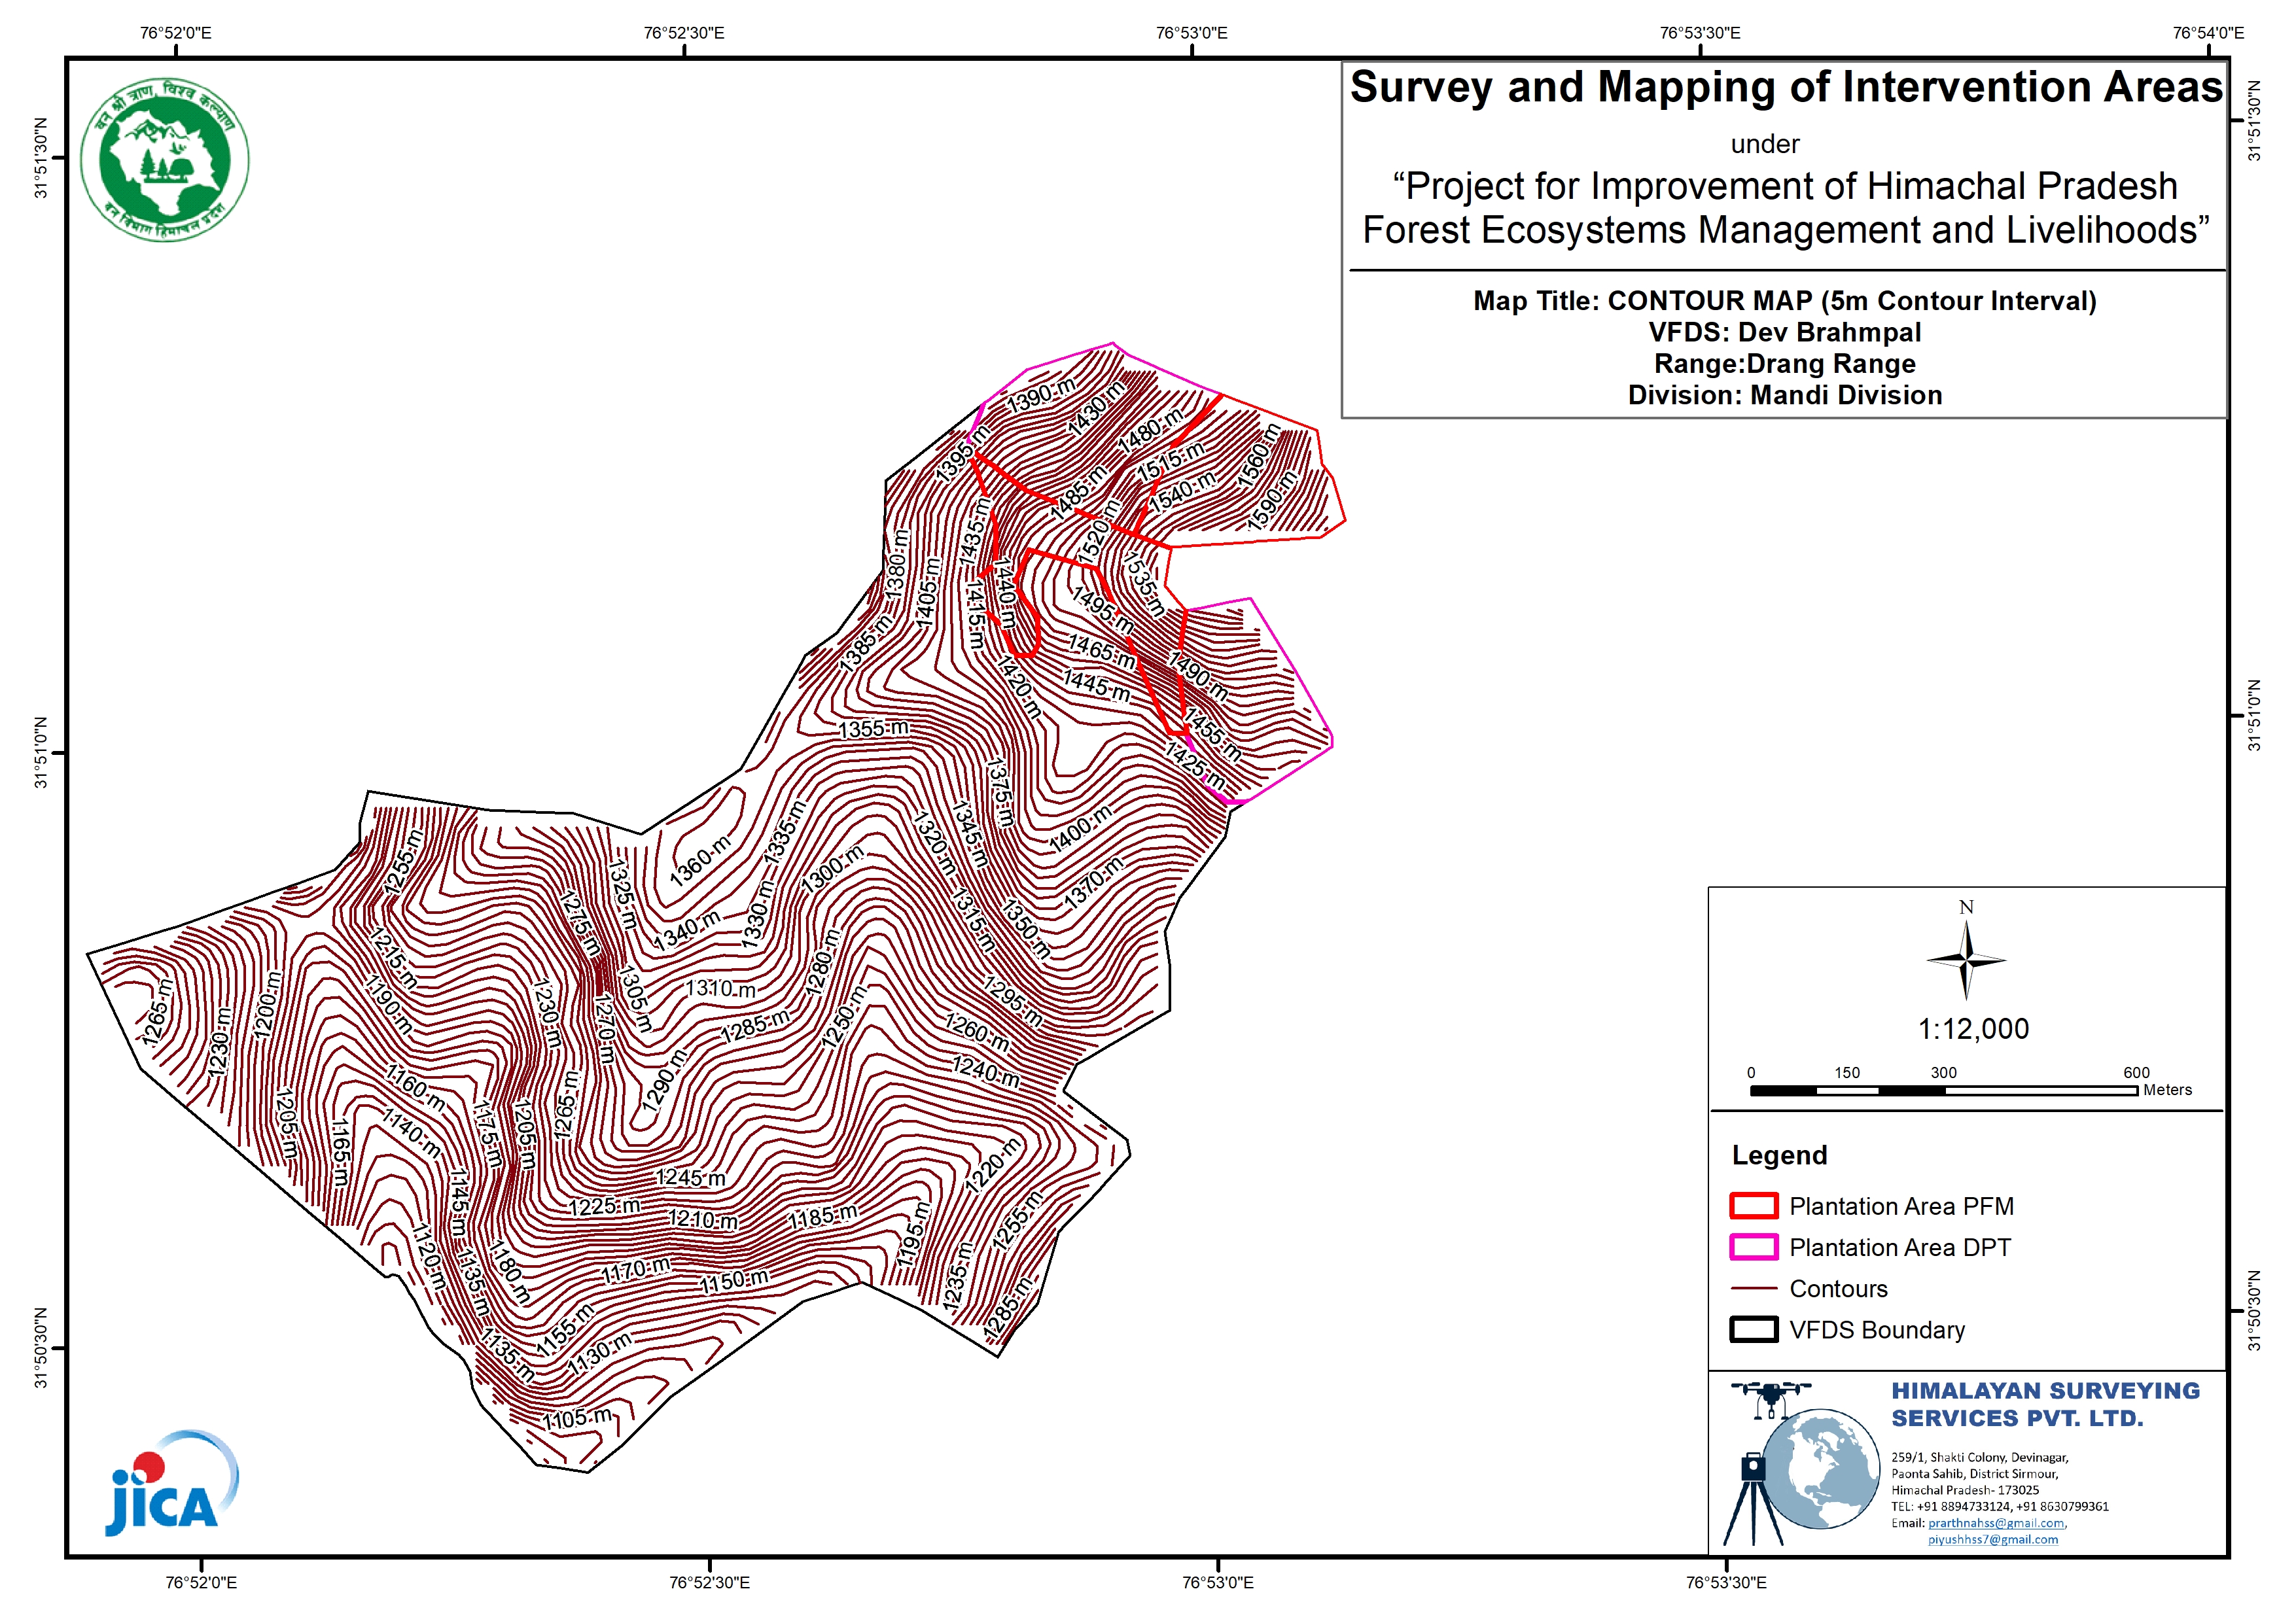Click the 1240 m contour label
Viewport: 2296px width, 1623px height.
(986, 1071)
